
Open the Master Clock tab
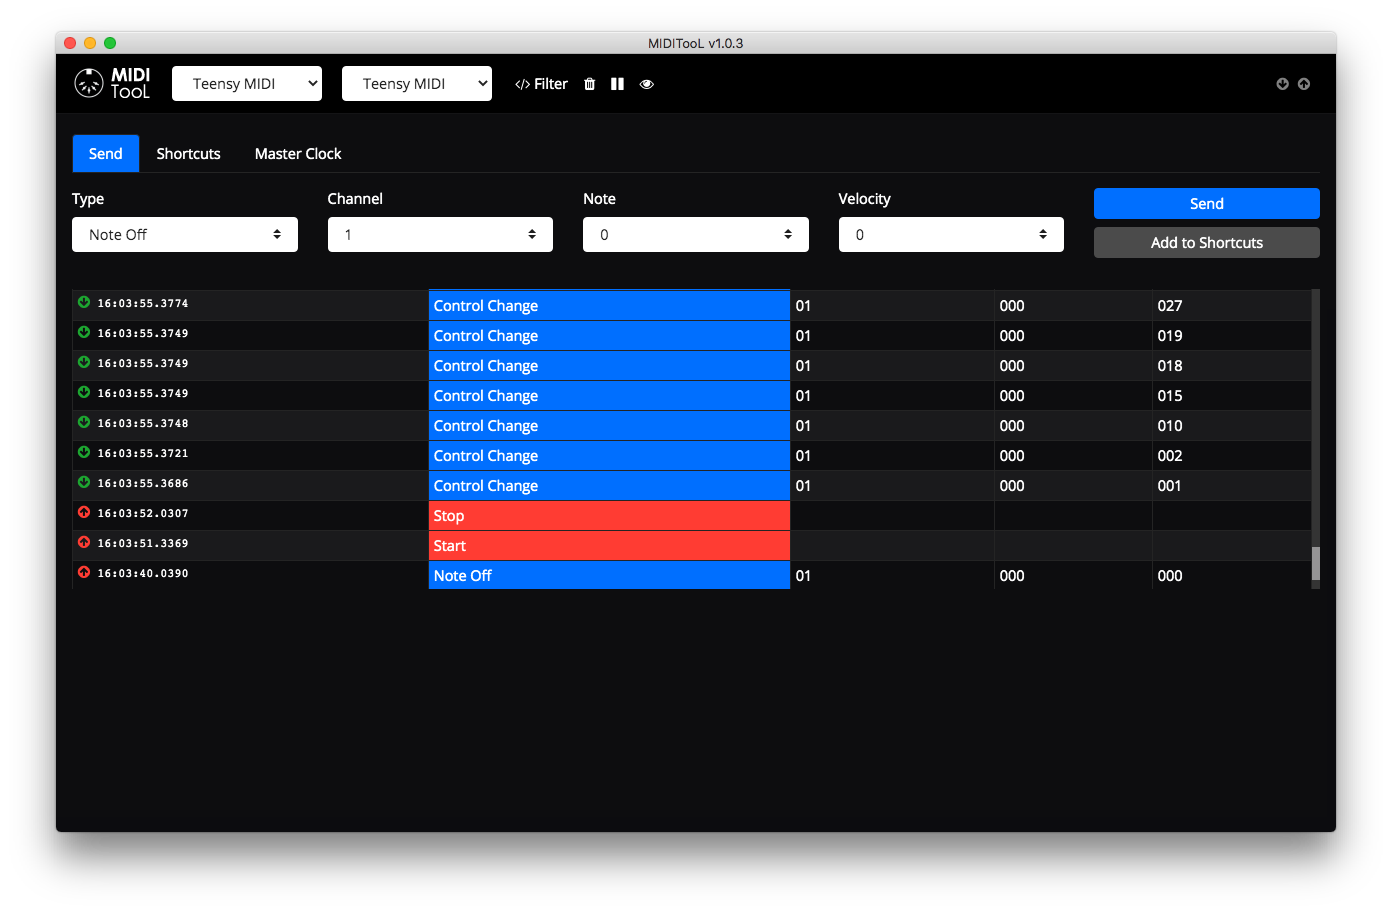(298, 154)
